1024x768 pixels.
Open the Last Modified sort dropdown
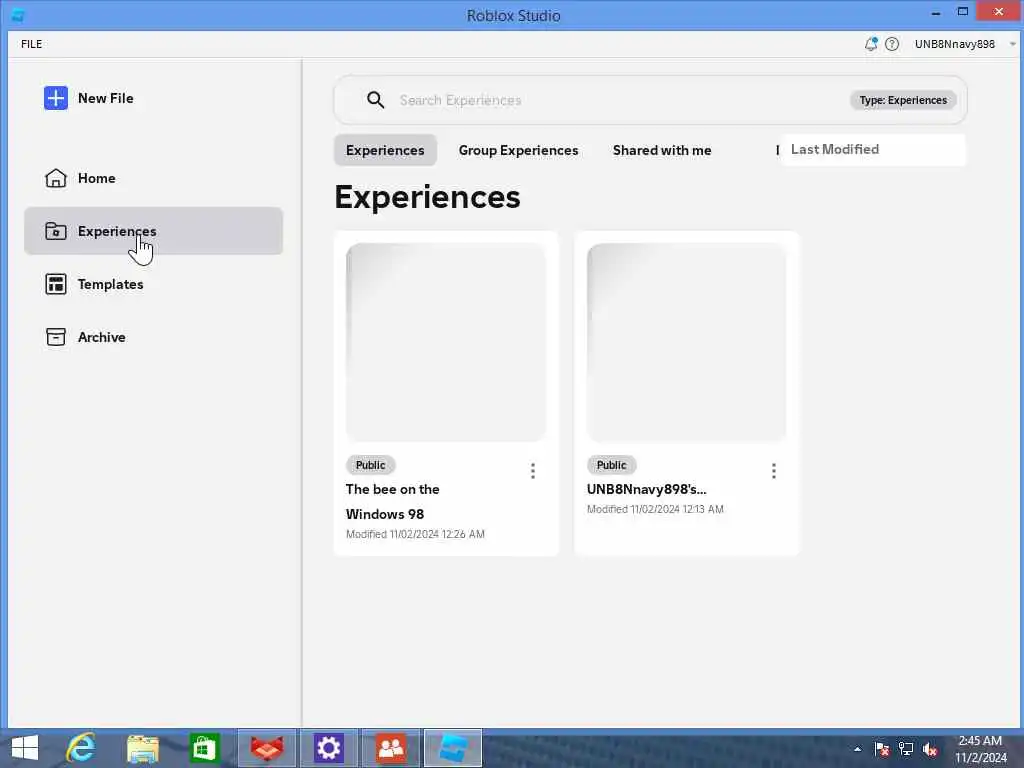pos(872,150)
